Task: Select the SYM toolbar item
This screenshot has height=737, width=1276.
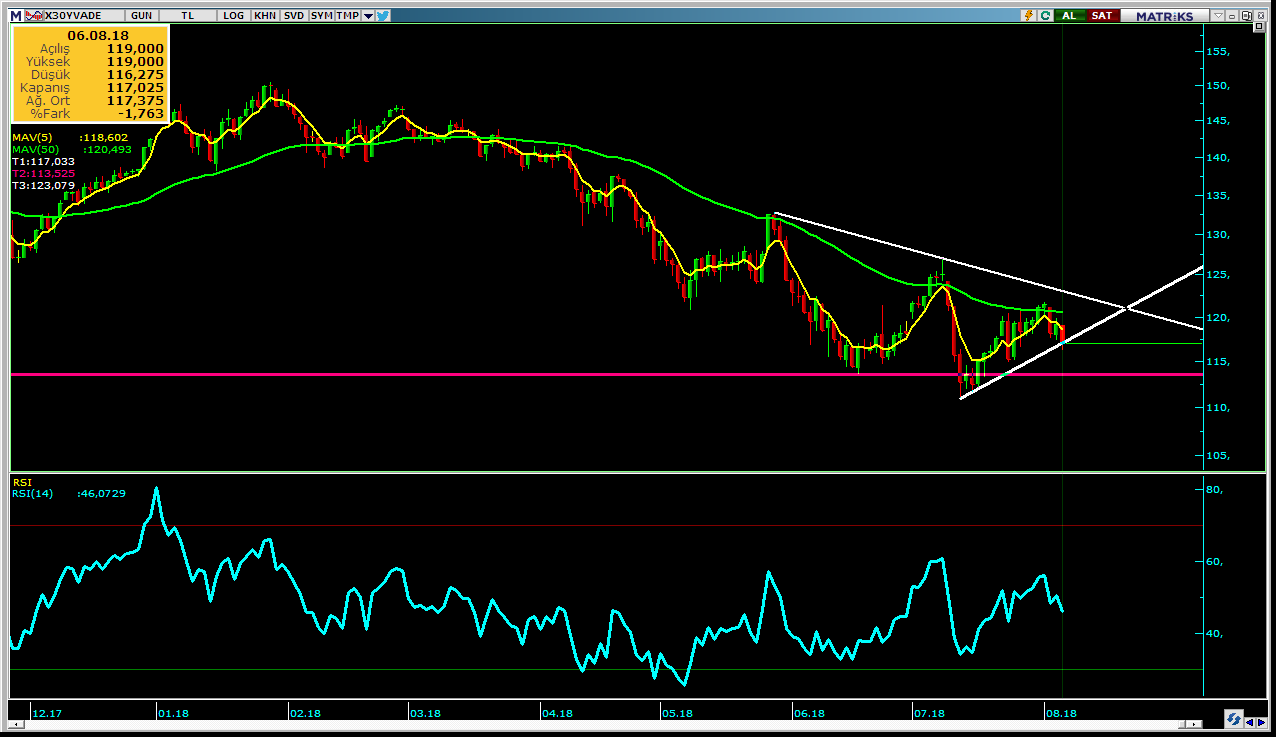Action: point(321,15)
